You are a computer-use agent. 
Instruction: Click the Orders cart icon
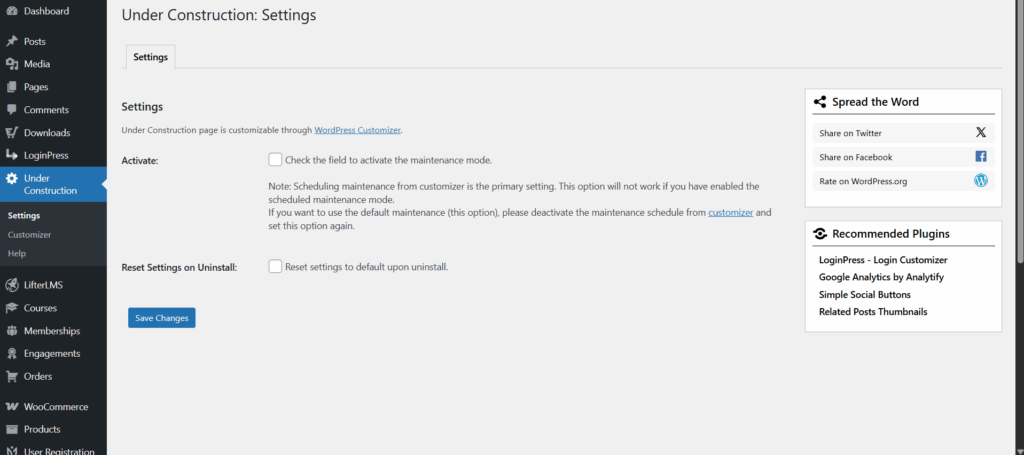tap(12, 377)
